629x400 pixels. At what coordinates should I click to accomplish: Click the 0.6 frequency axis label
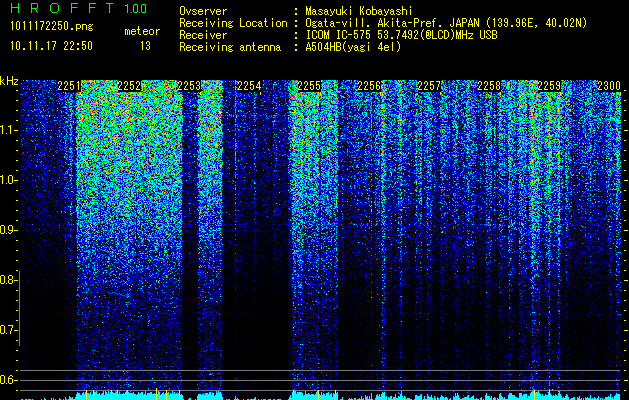click(x=8, y=380)
